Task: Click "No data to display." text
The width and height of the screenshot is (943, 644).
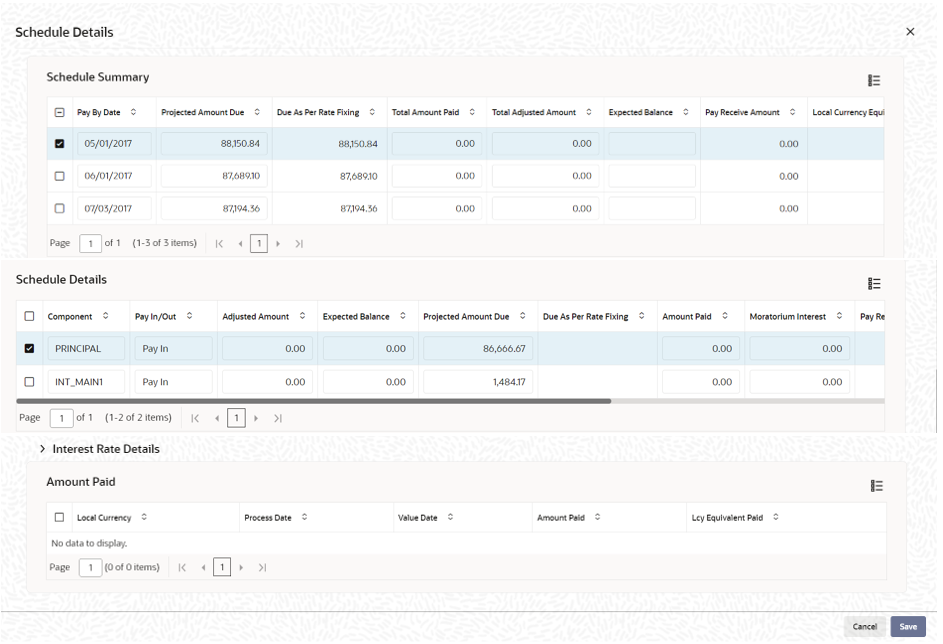Action: [x=89, y=543]
